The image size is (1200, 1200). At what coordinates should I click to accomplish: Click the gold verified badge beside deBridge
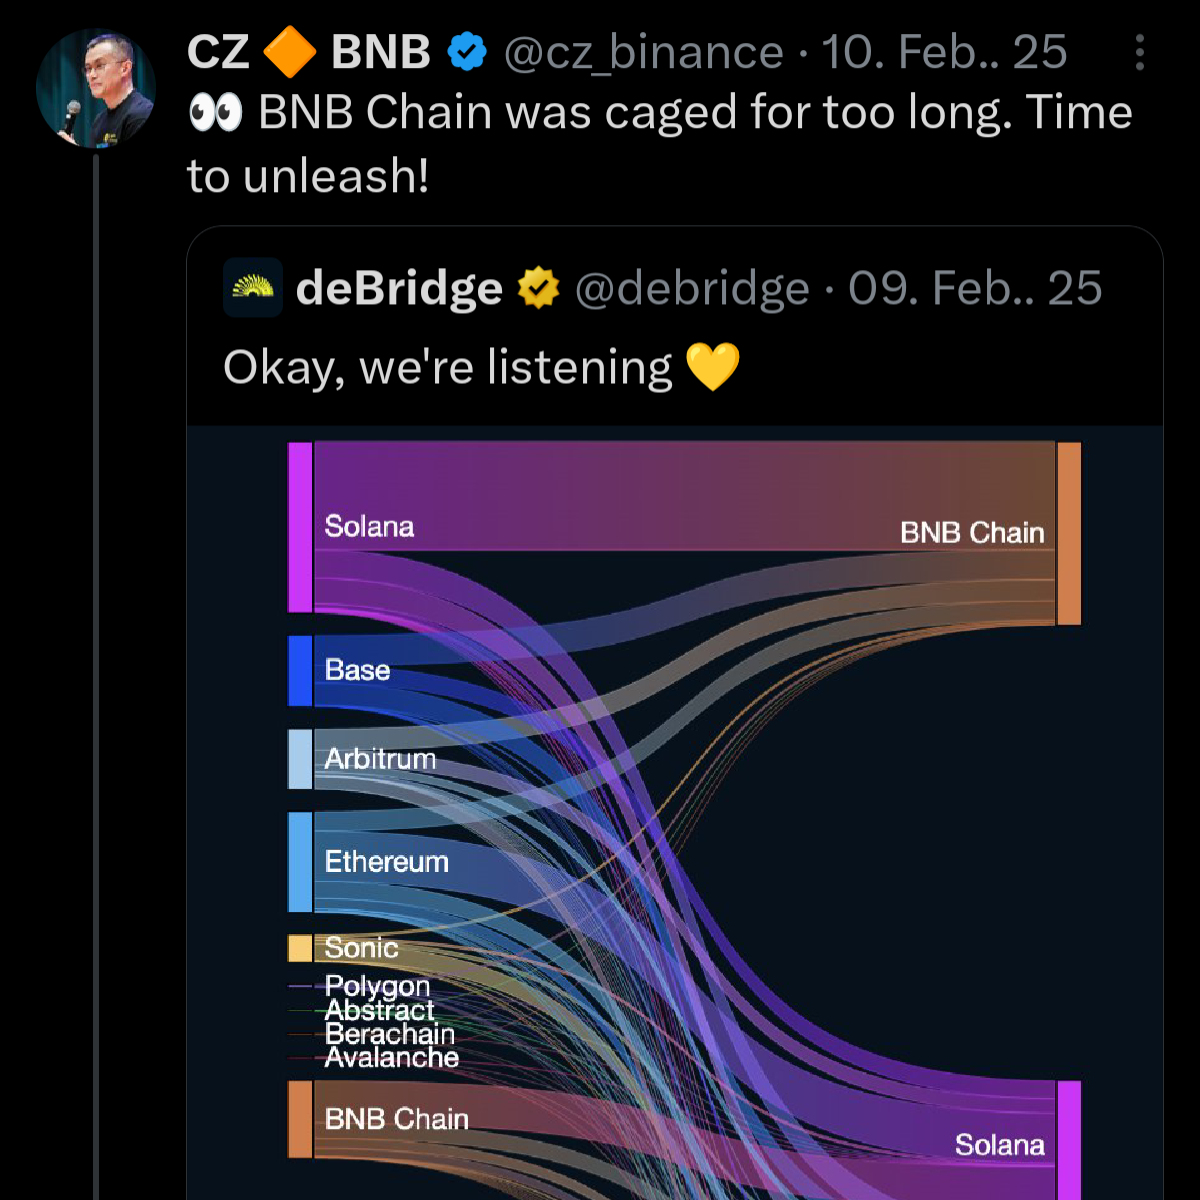coord(538,288)
